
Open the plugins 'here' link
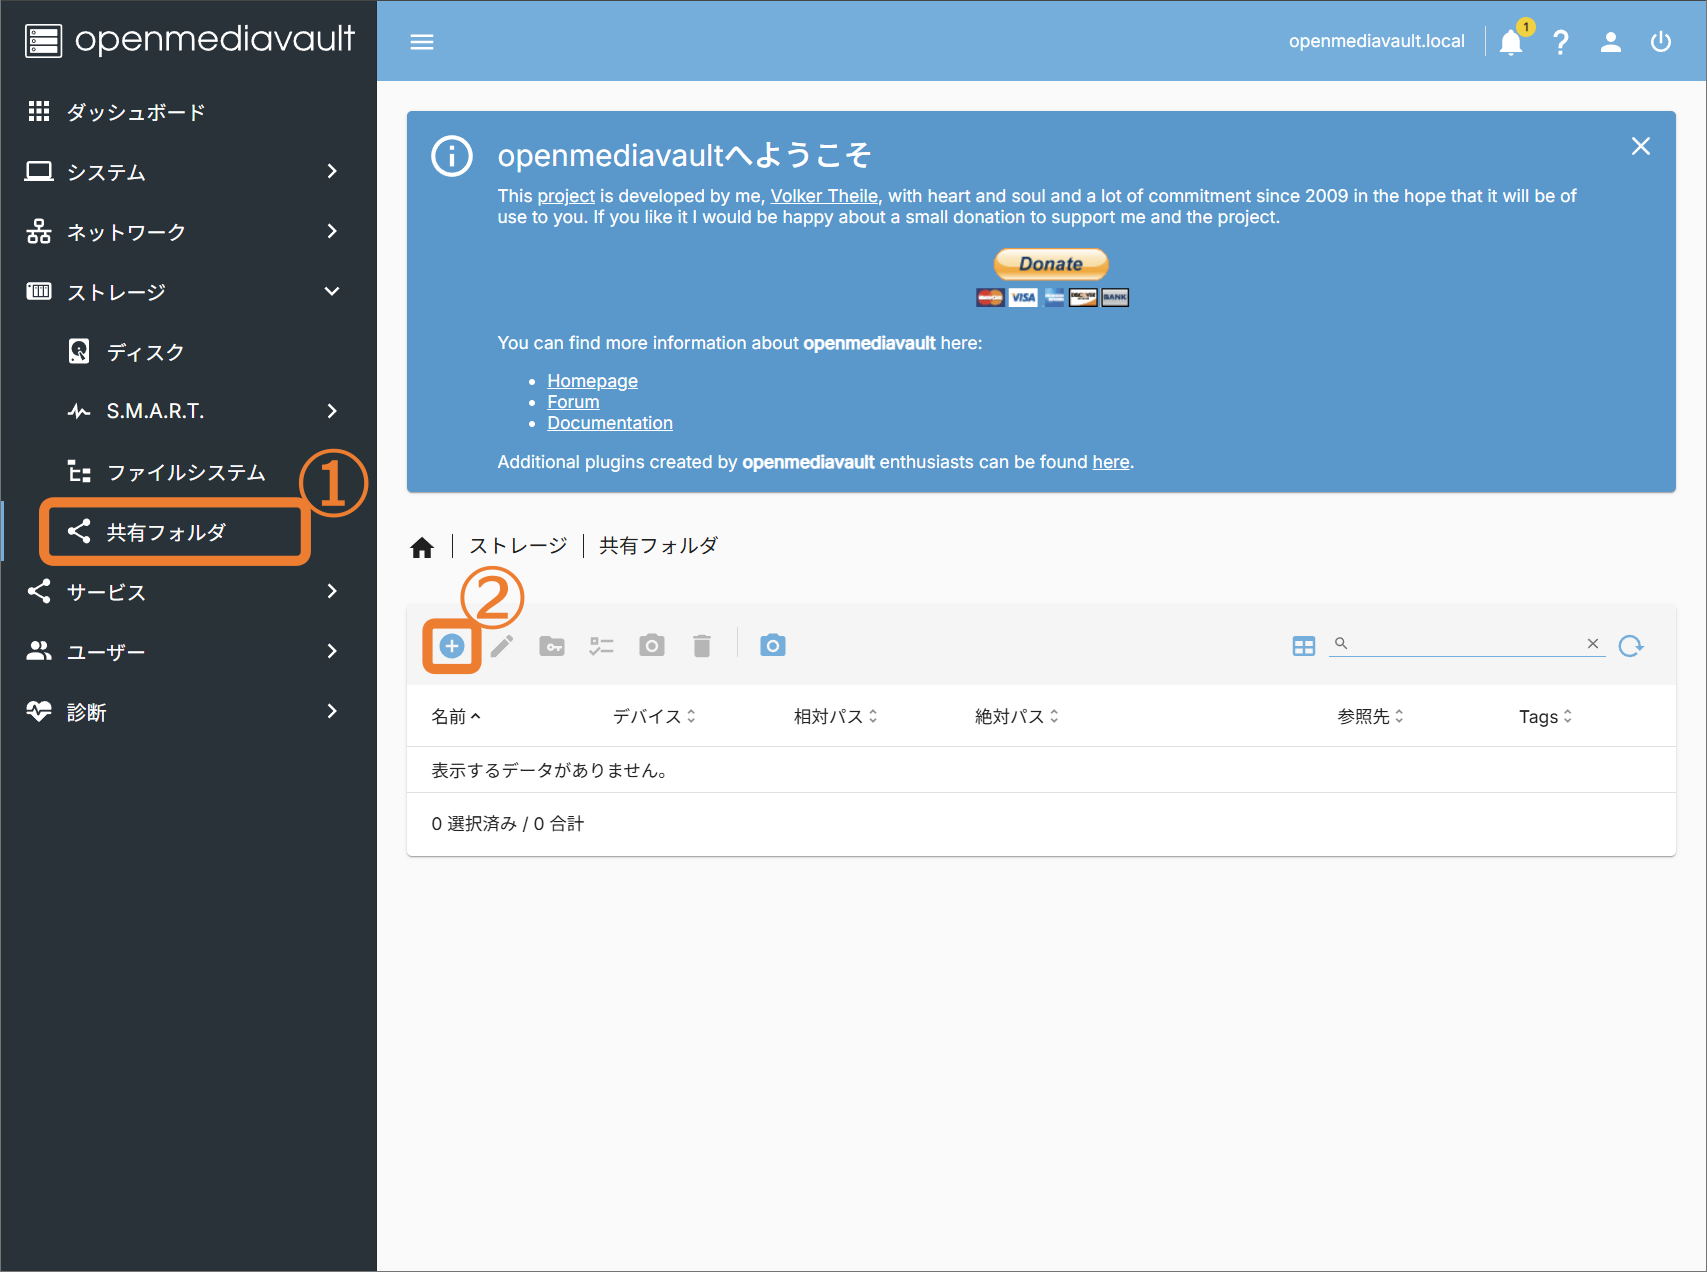tap(1111, 462)
